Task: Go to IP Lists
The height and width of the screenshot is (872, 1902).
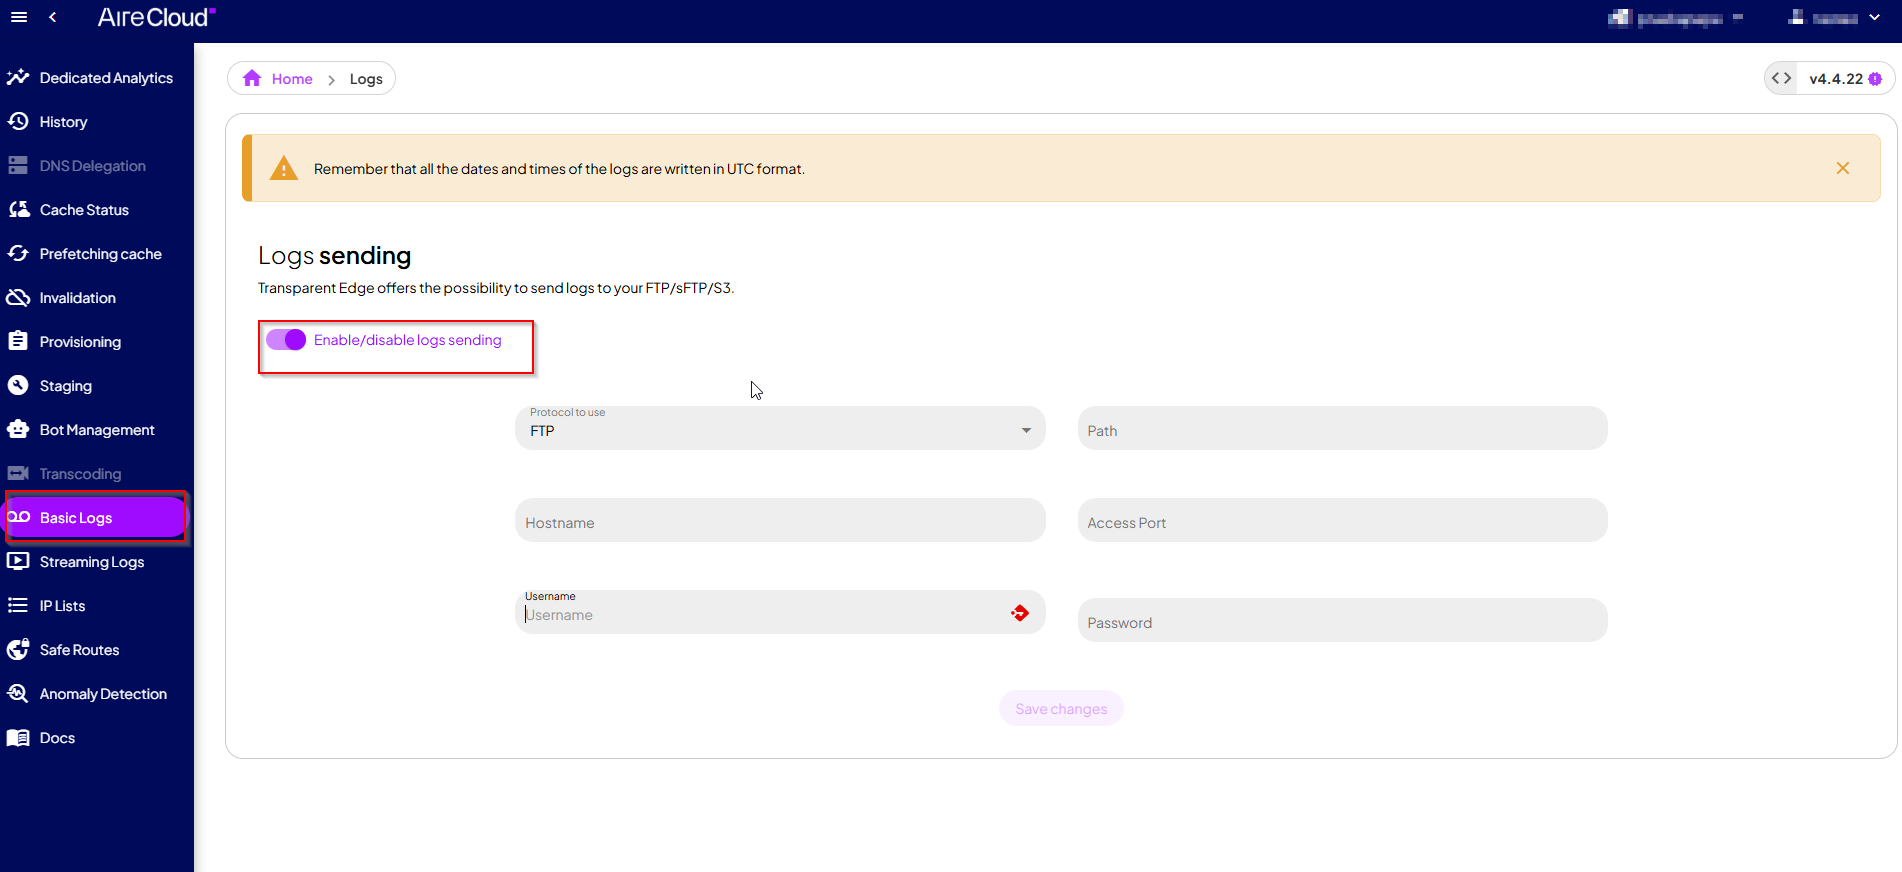Action: (x=97, y=605)
